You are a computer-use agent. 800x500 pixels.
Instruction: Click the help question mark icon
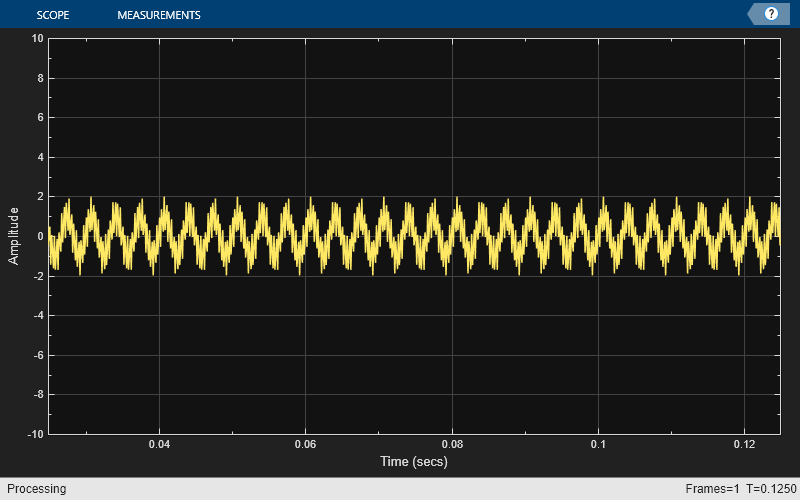771,14
